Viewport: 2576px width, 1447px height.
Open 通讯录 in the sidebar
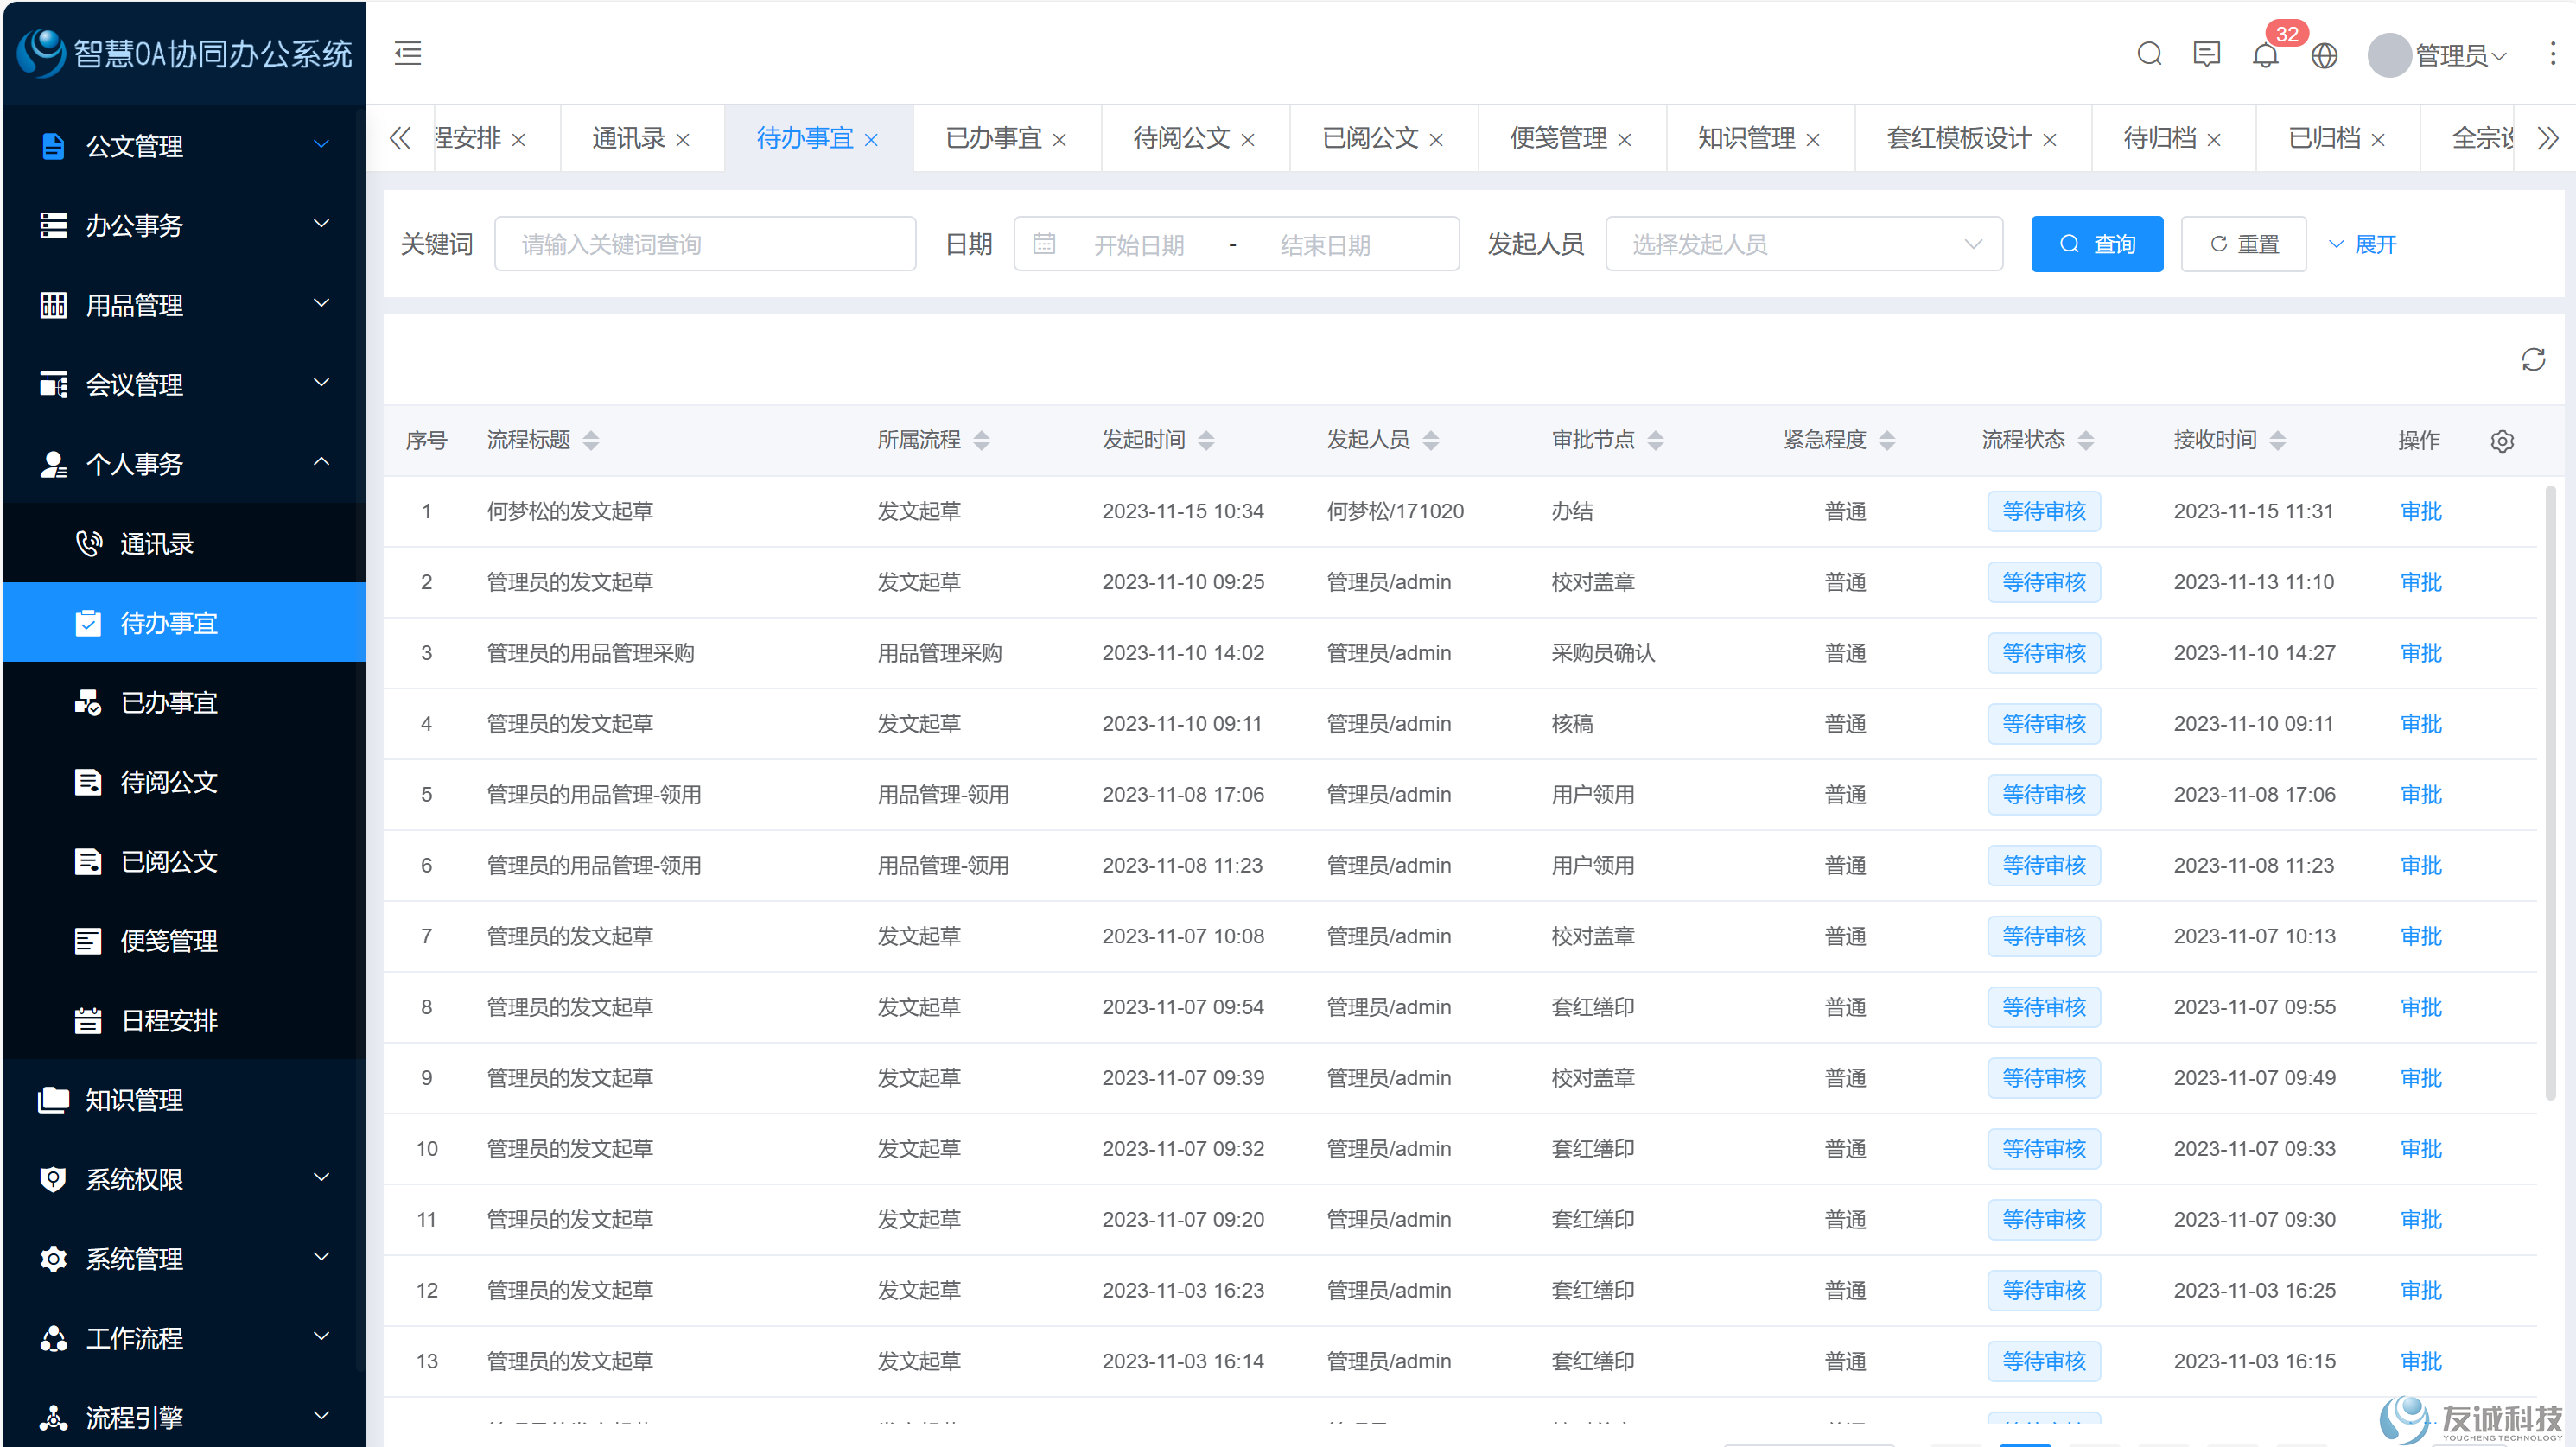tap(185, 543)
